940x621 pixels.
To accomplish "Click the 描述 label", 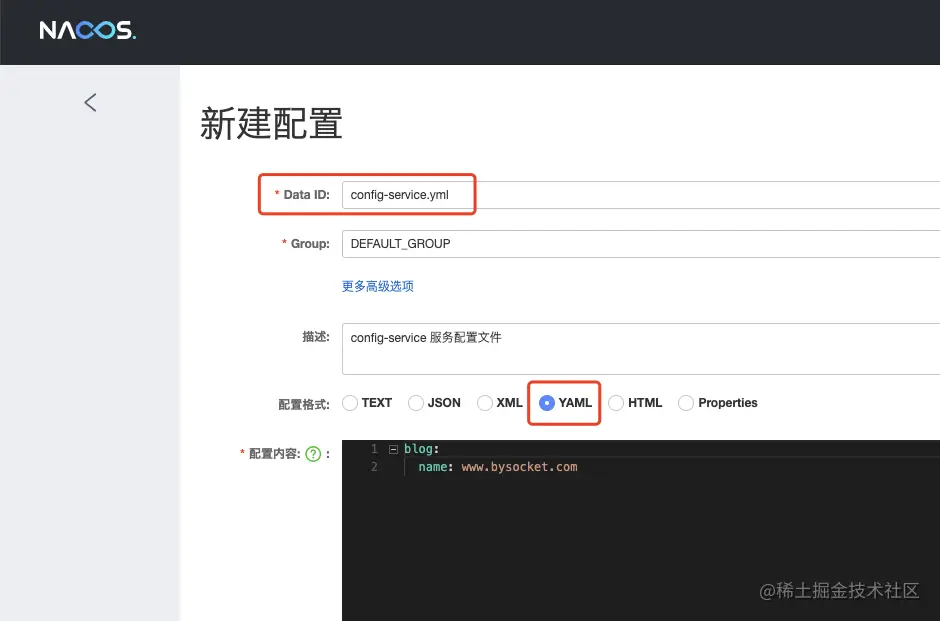I will 316,337.
